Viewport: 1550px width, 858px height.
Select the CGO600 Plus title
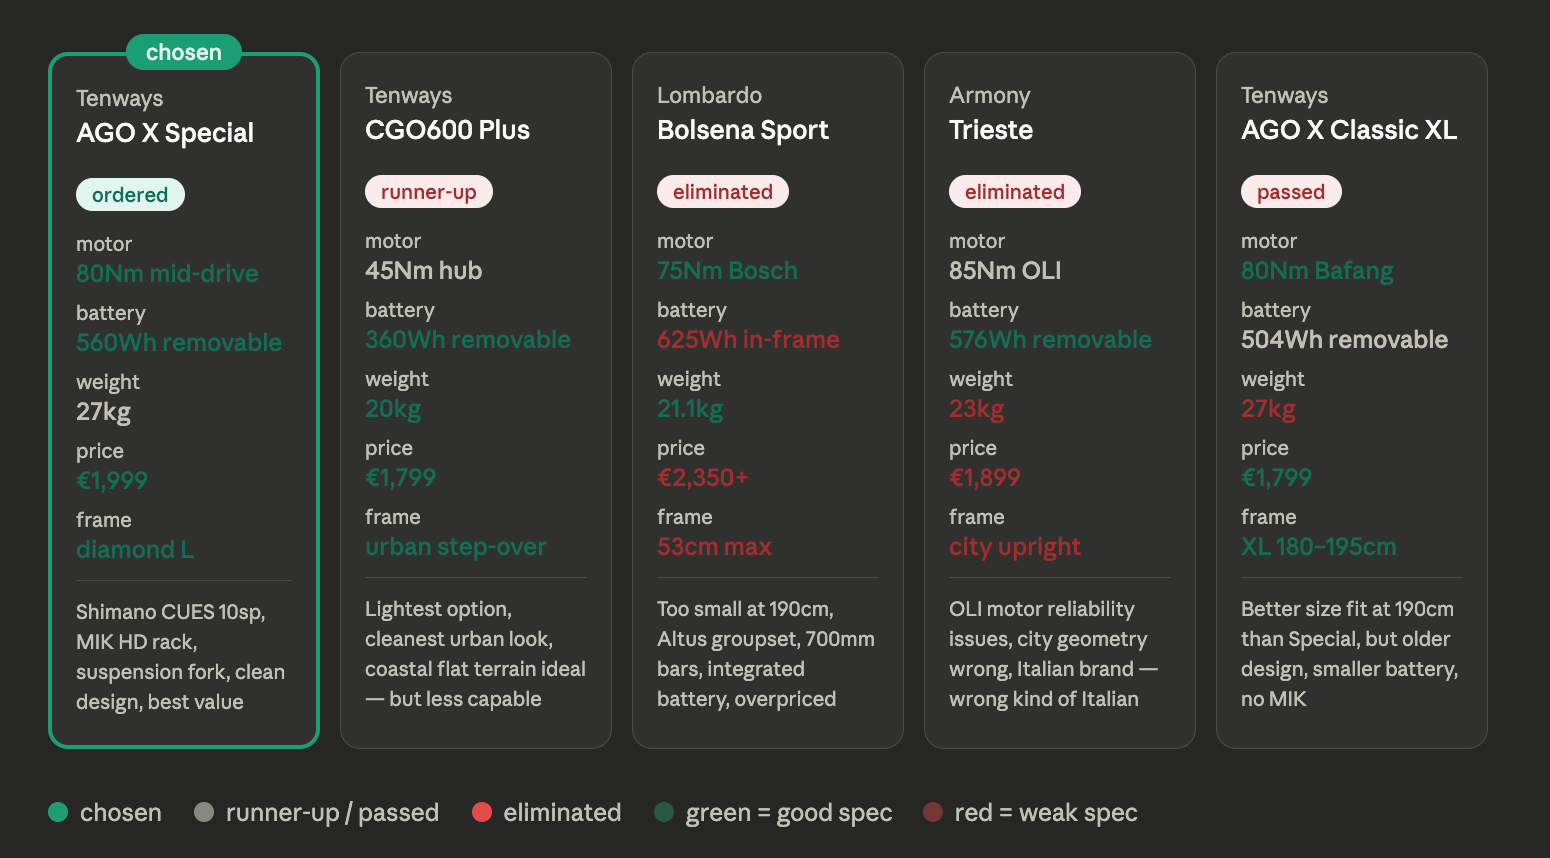click(447, 130)
